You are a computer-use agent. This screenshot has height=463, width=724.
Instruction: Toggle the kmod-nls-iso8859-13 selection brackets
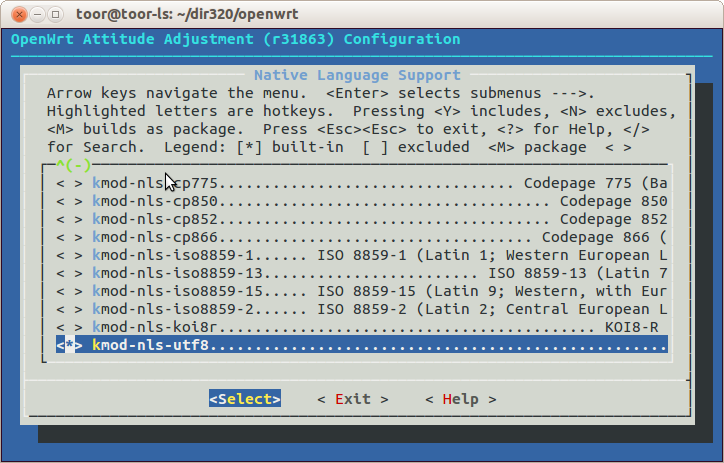(x=69, y=273)
